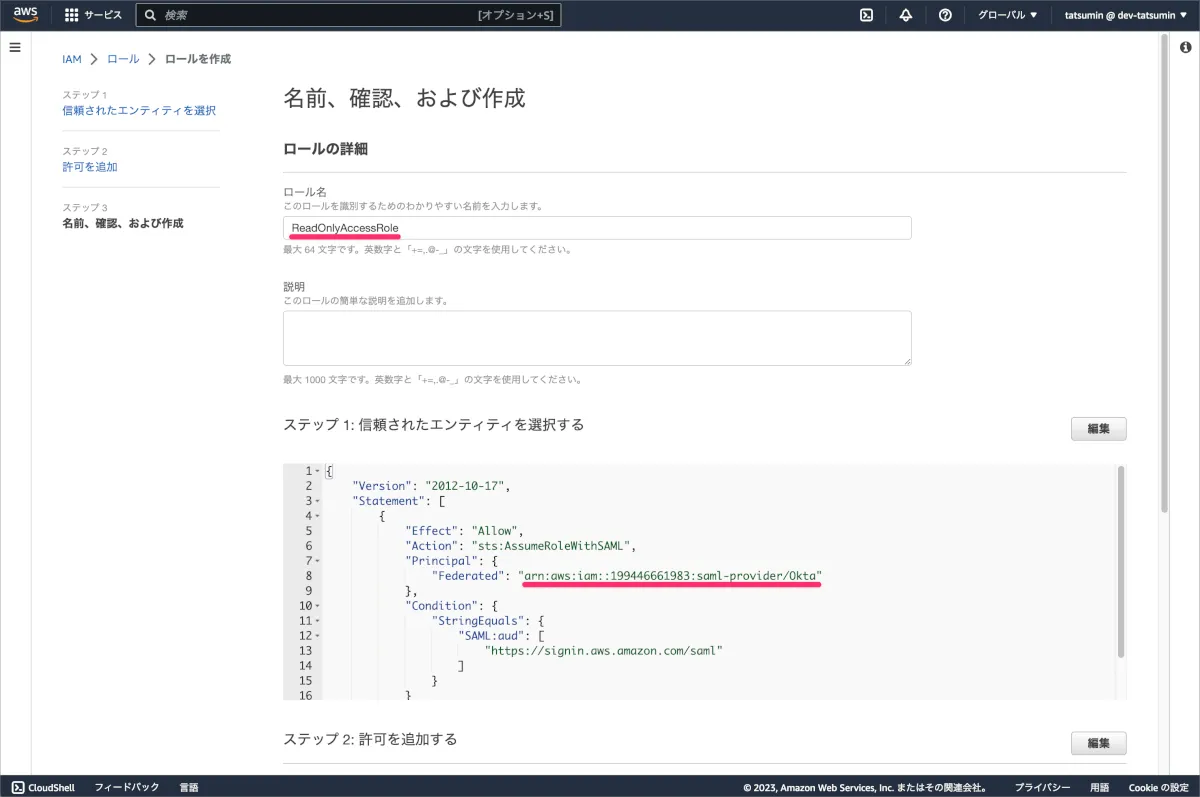Open the notifications bell

pos(906,15)
